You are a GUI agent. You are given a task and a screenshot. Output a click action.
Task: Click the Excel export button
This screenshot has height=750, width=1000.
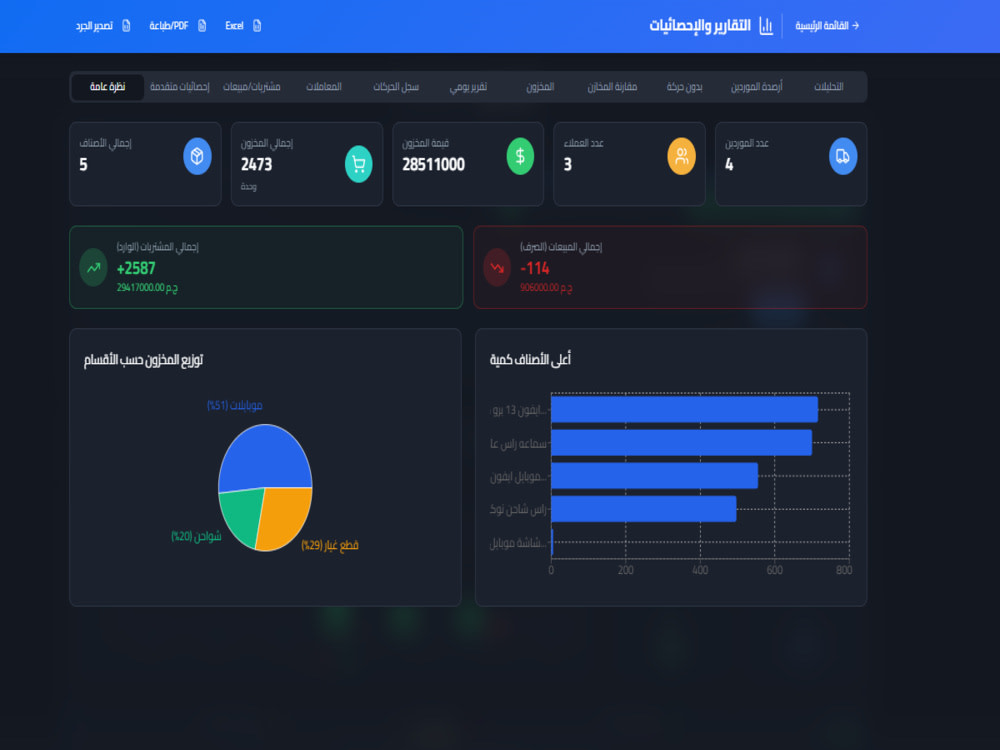(243, 26)
